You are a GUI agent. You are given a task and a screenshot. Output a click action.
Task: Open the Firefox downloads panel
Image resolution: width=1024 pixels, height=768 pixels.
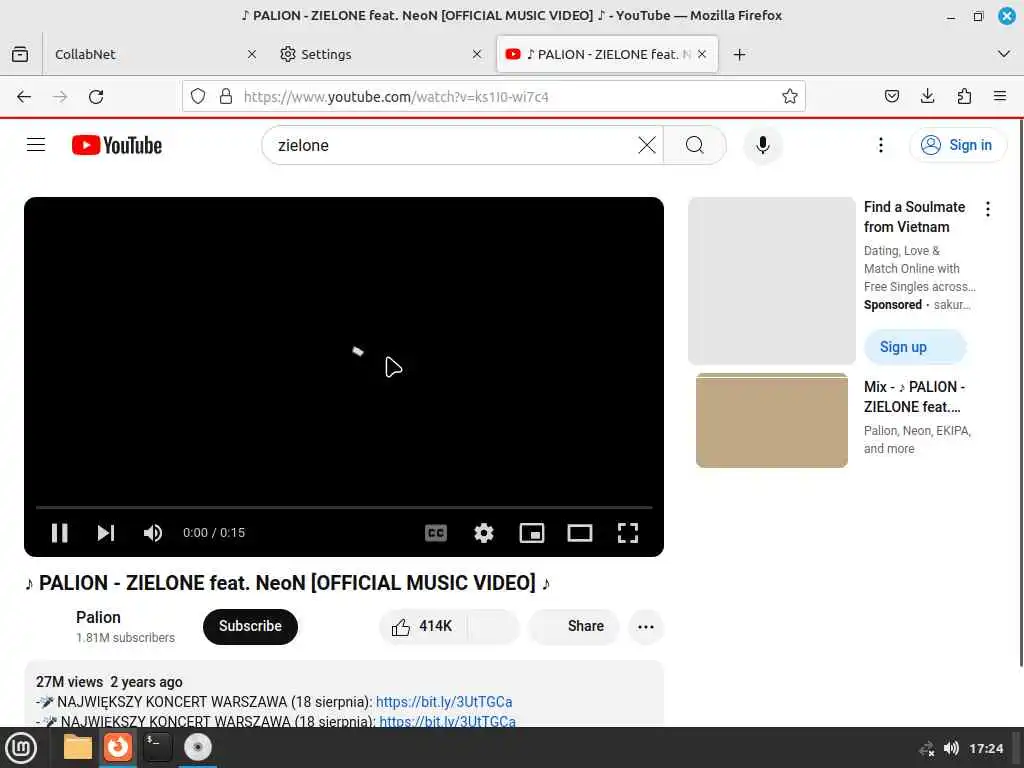[x=927, y=97]
